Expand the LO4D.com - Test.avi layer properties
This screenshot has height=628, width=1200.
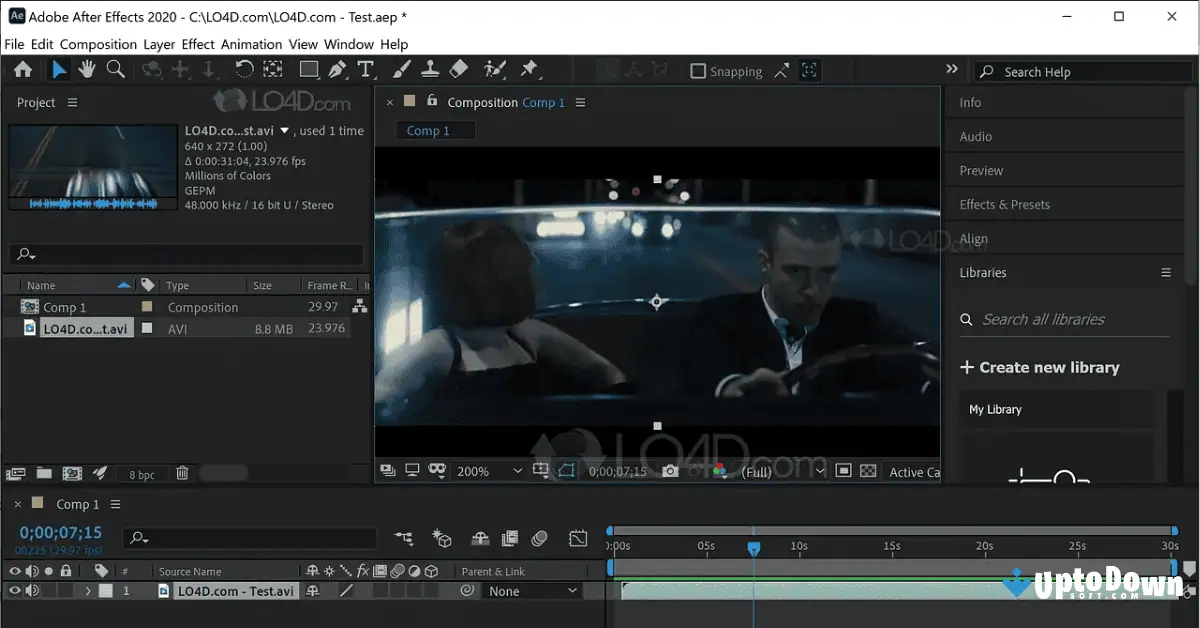point(90,590)
